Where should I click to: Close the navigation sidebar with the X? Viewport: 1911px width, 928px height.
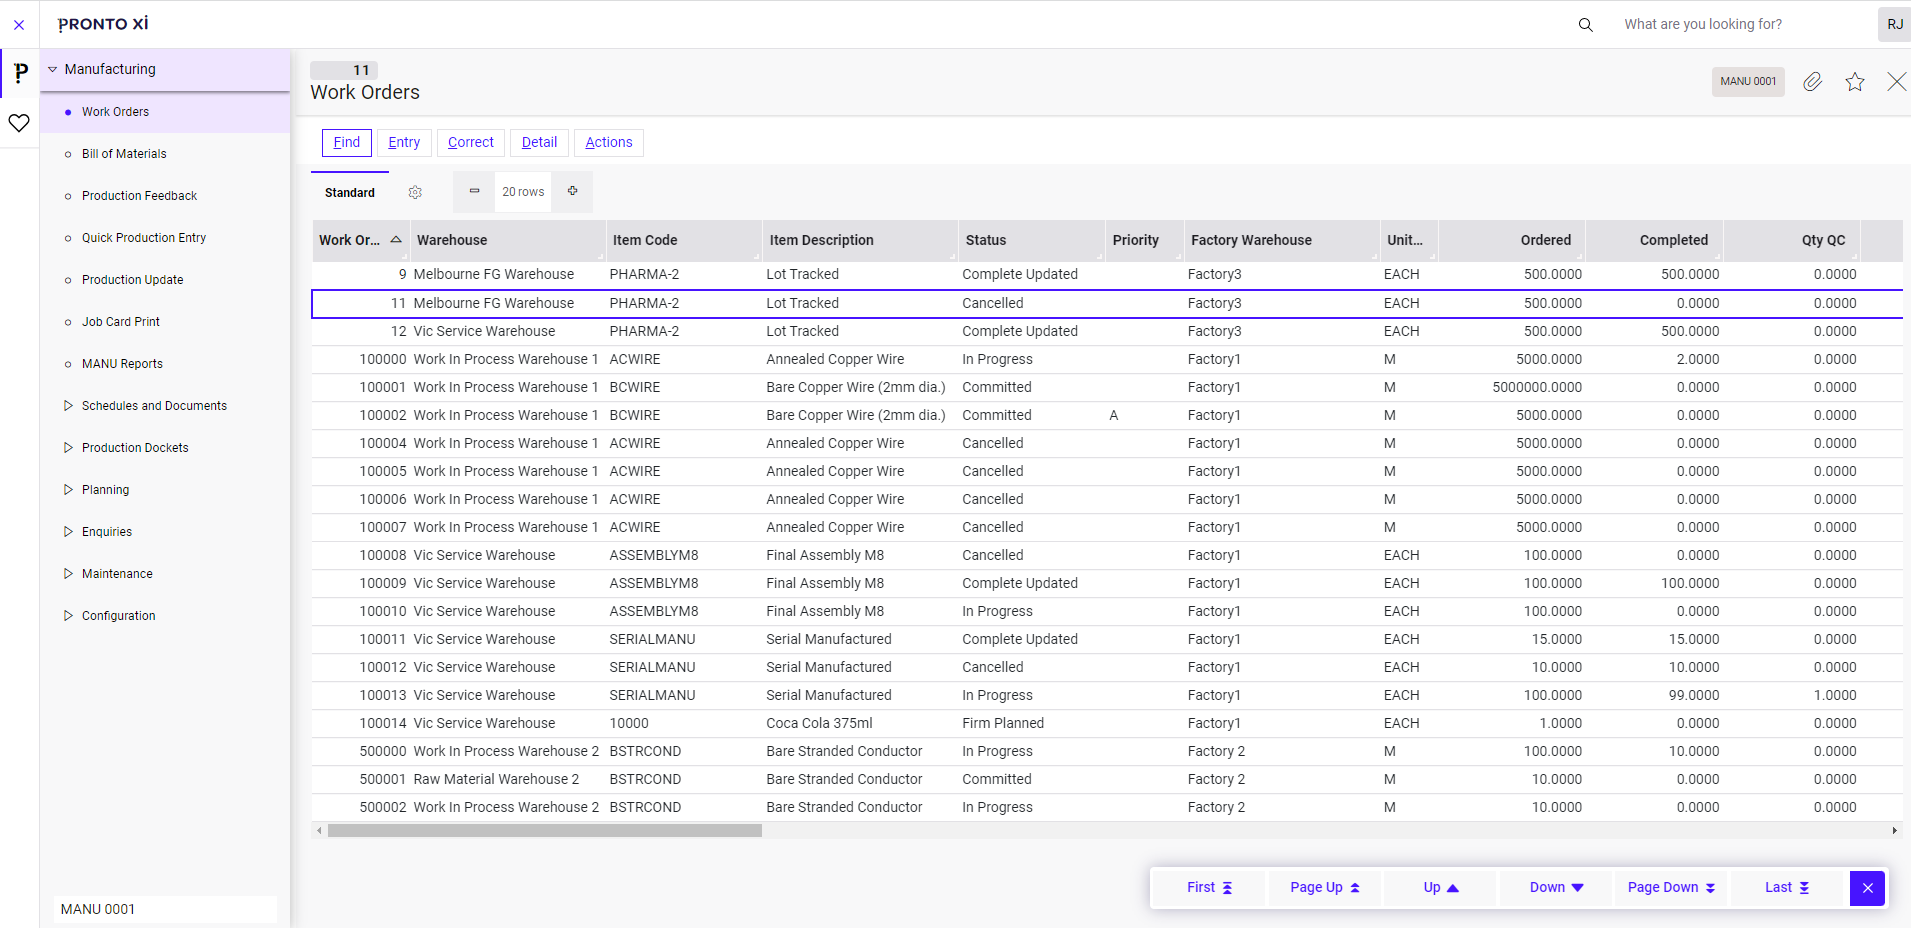pos(19,24)
